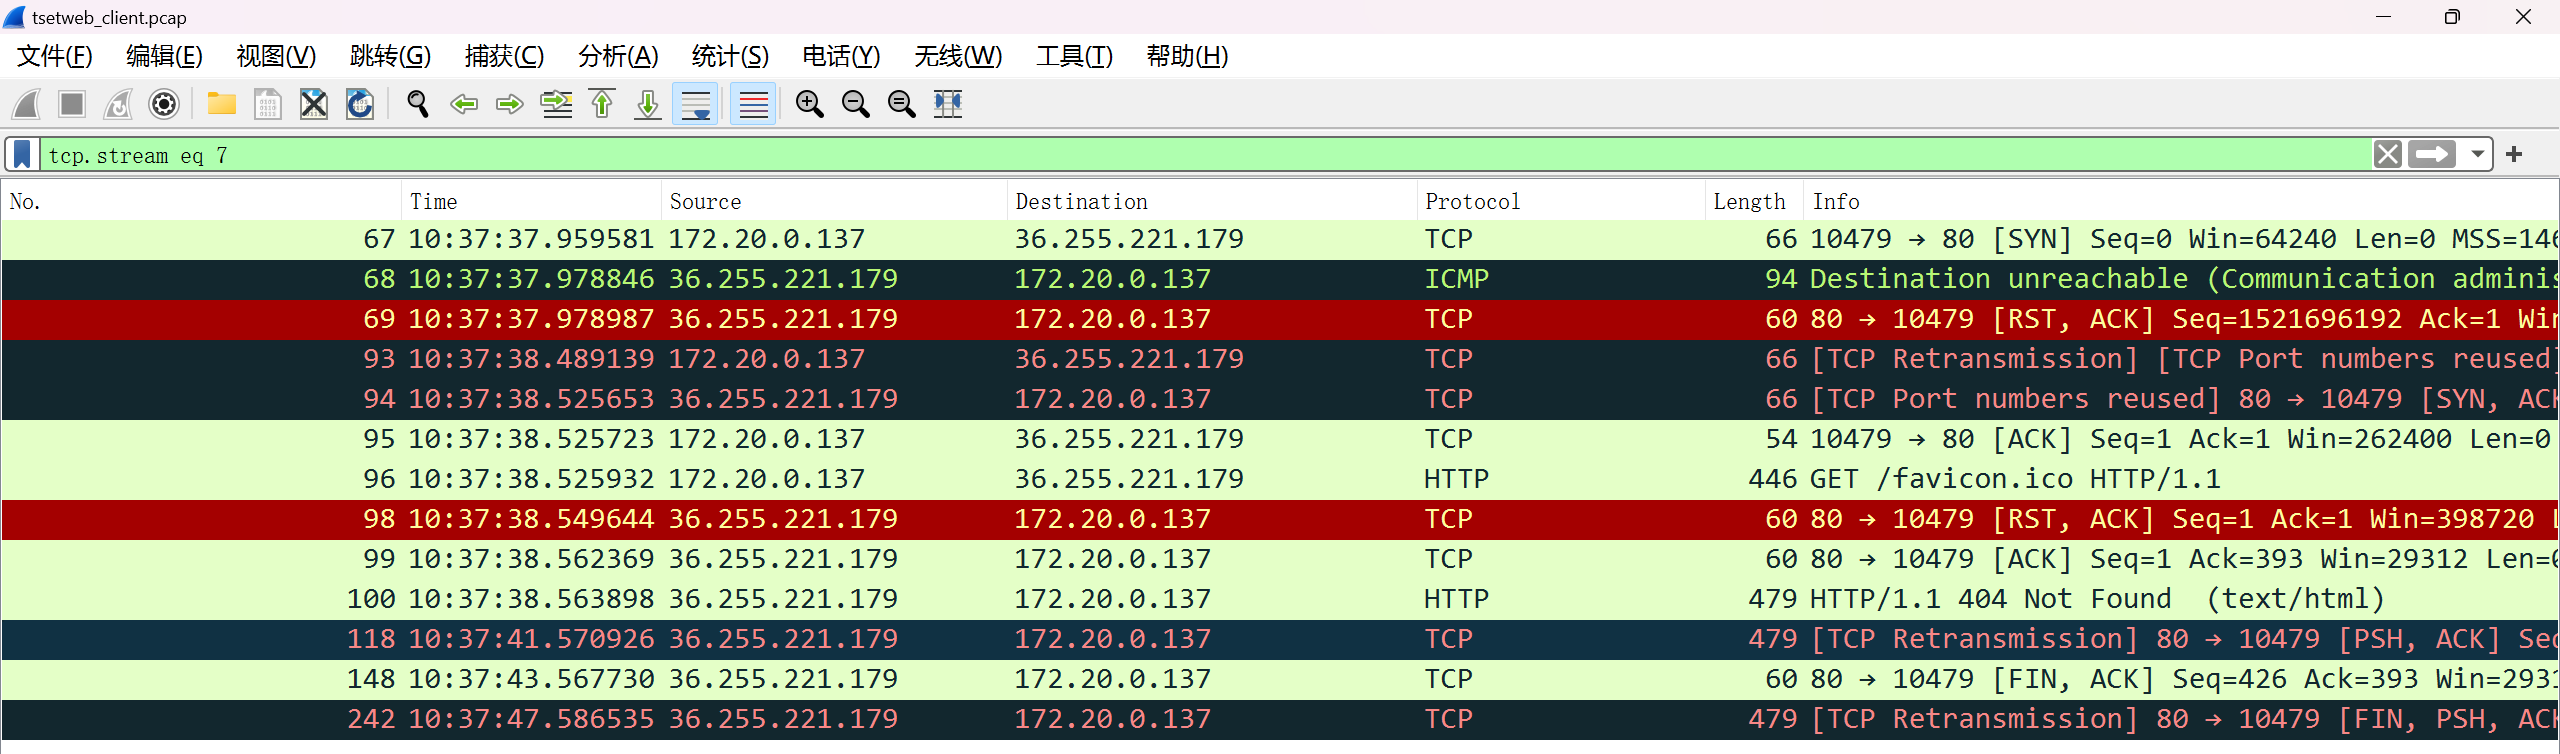Apply the display filter arrow button
2560x754 pixels.
tap(2431, 155)
